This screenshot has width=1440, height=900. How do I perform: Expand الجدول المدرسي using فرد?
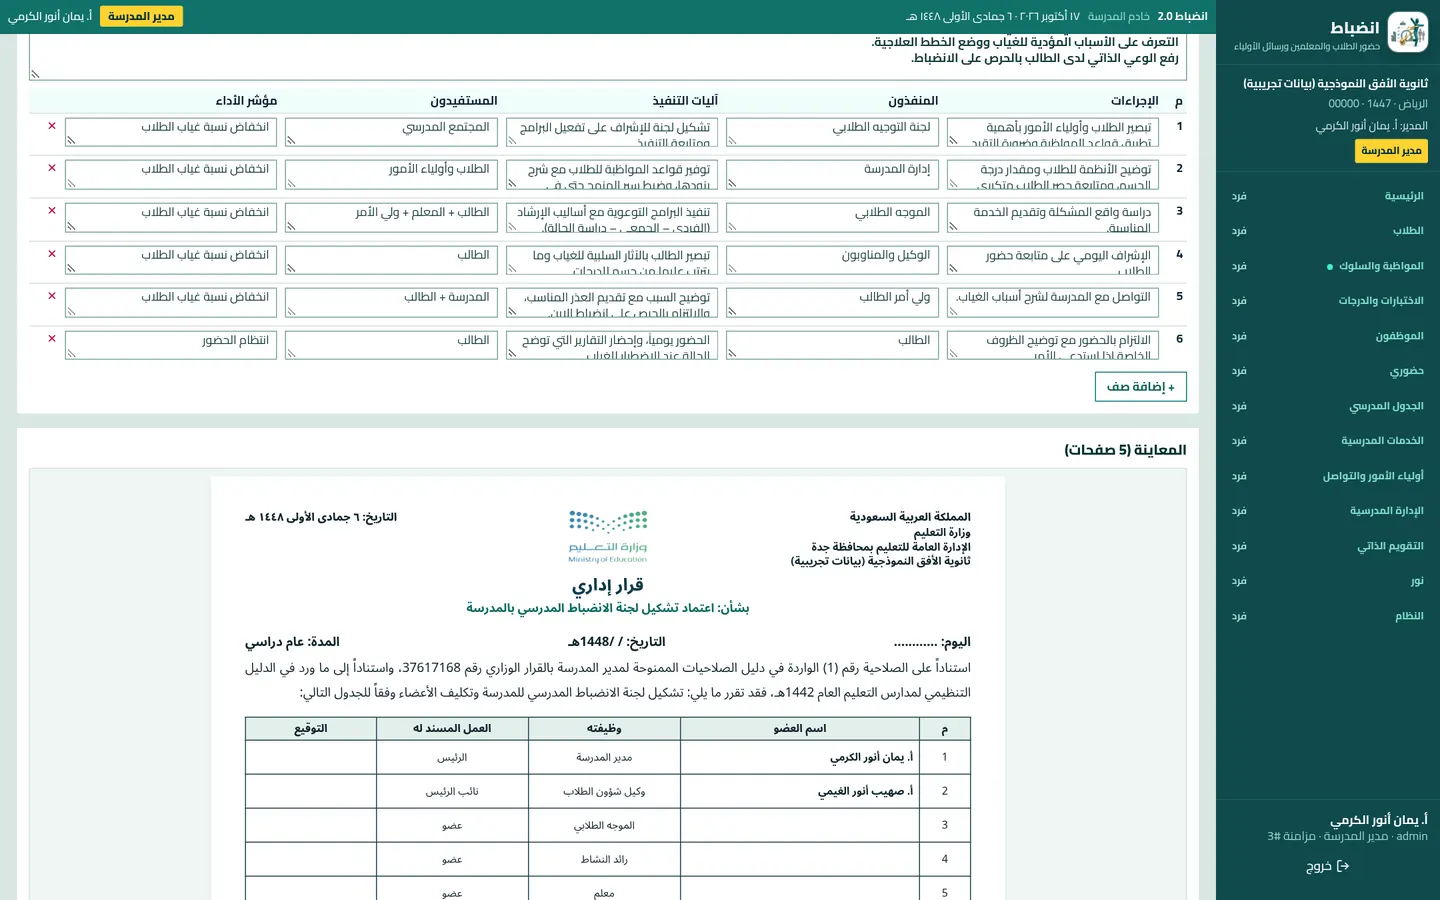[x=1239, y=406]
